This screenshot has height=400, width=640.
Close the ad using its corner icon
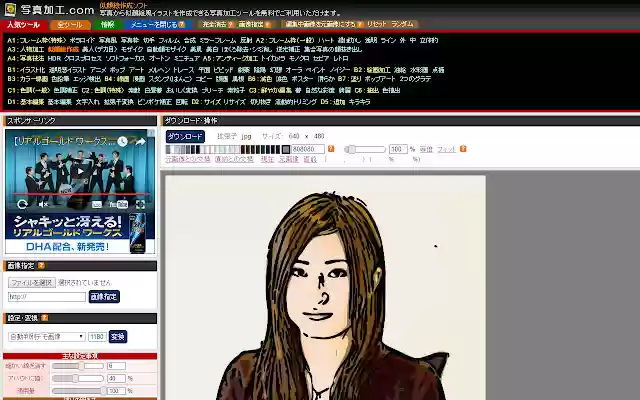click(151, 133)
